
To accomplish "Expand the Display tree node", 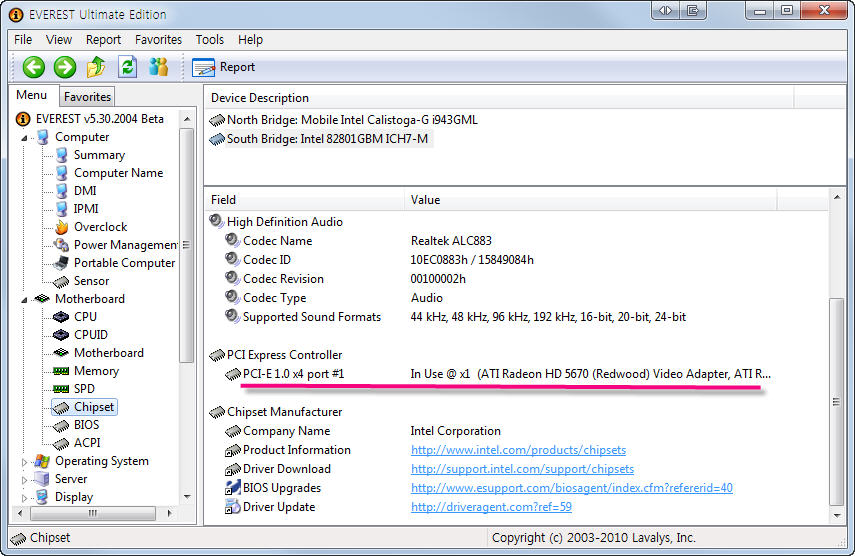I will [x=24, y=498].
